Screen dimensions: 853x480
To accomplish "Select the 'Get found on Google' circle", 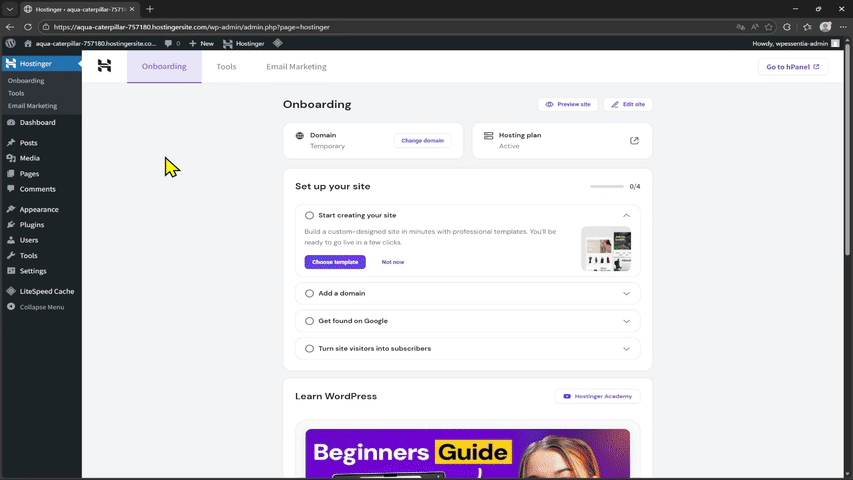I will (x=310, y=321).
